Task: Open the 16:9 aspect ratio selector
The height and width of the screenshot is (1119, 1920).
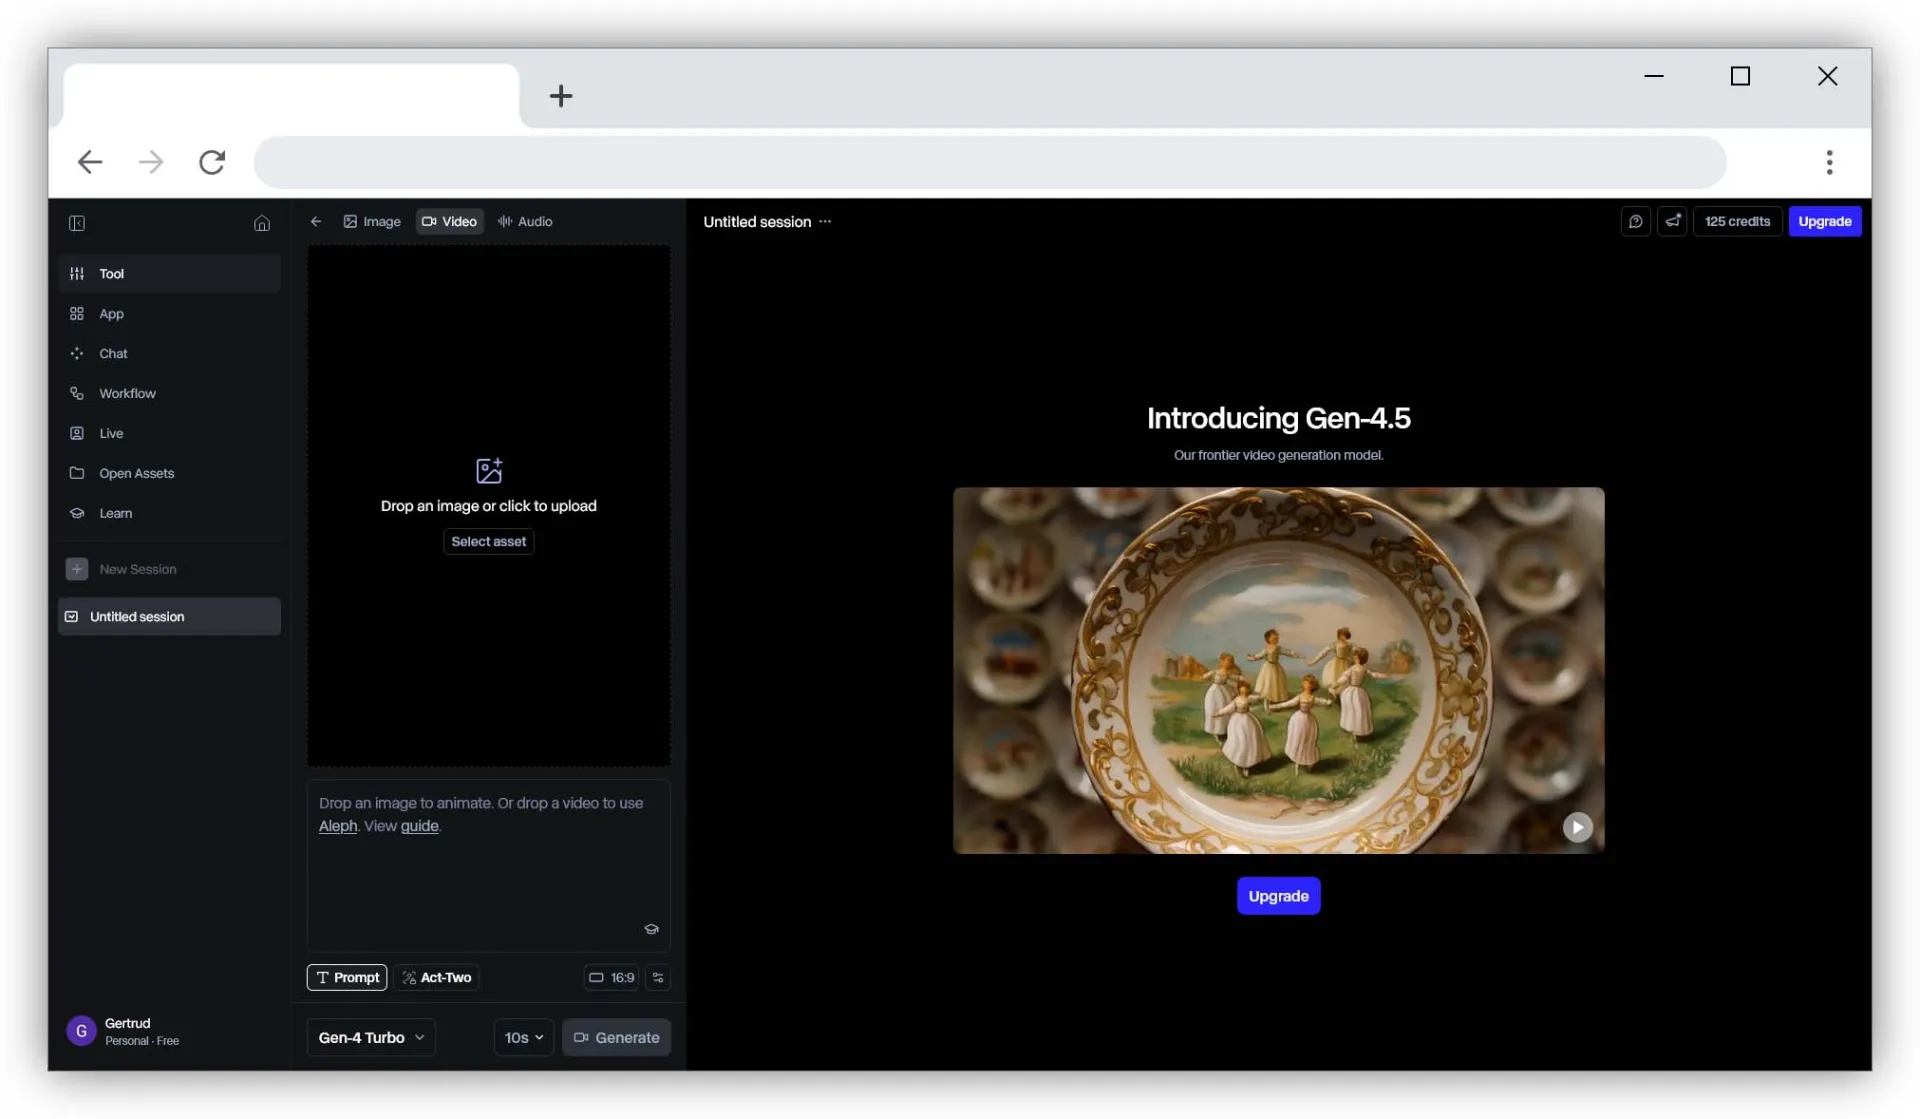Action: click(611, 978)
